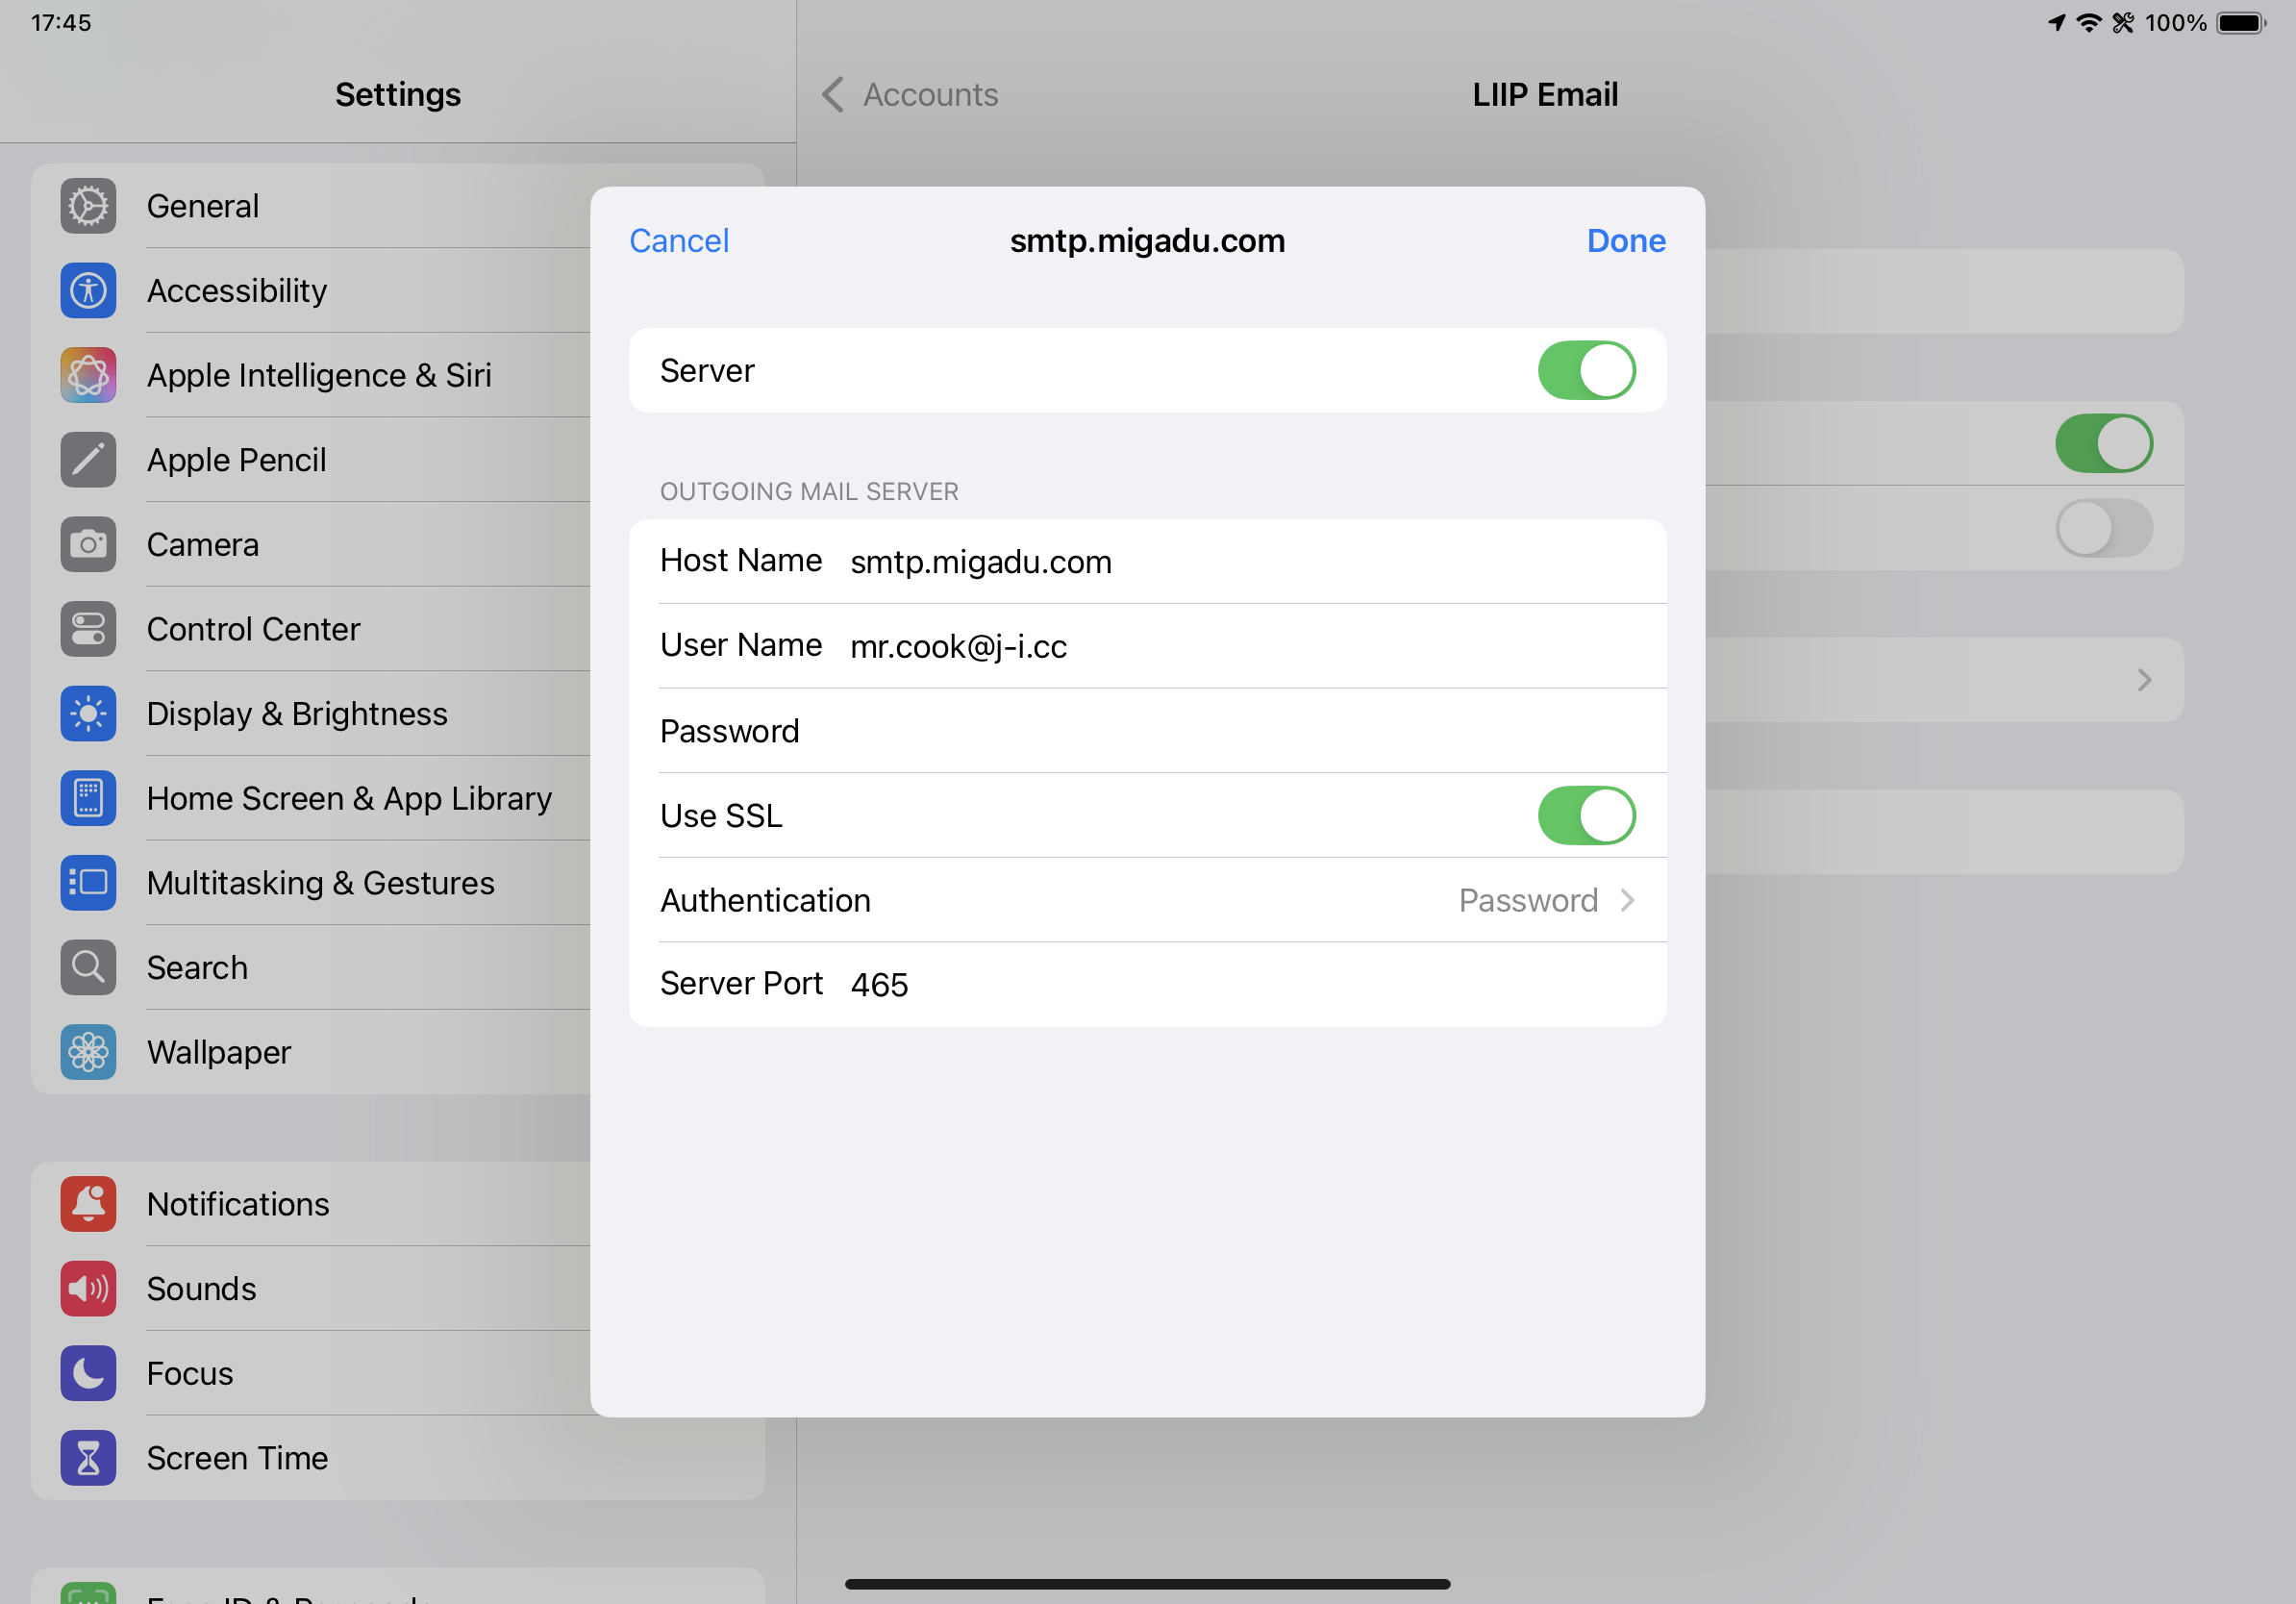Open the Apple Intelligence & Siri icon

tap(88, 375)
